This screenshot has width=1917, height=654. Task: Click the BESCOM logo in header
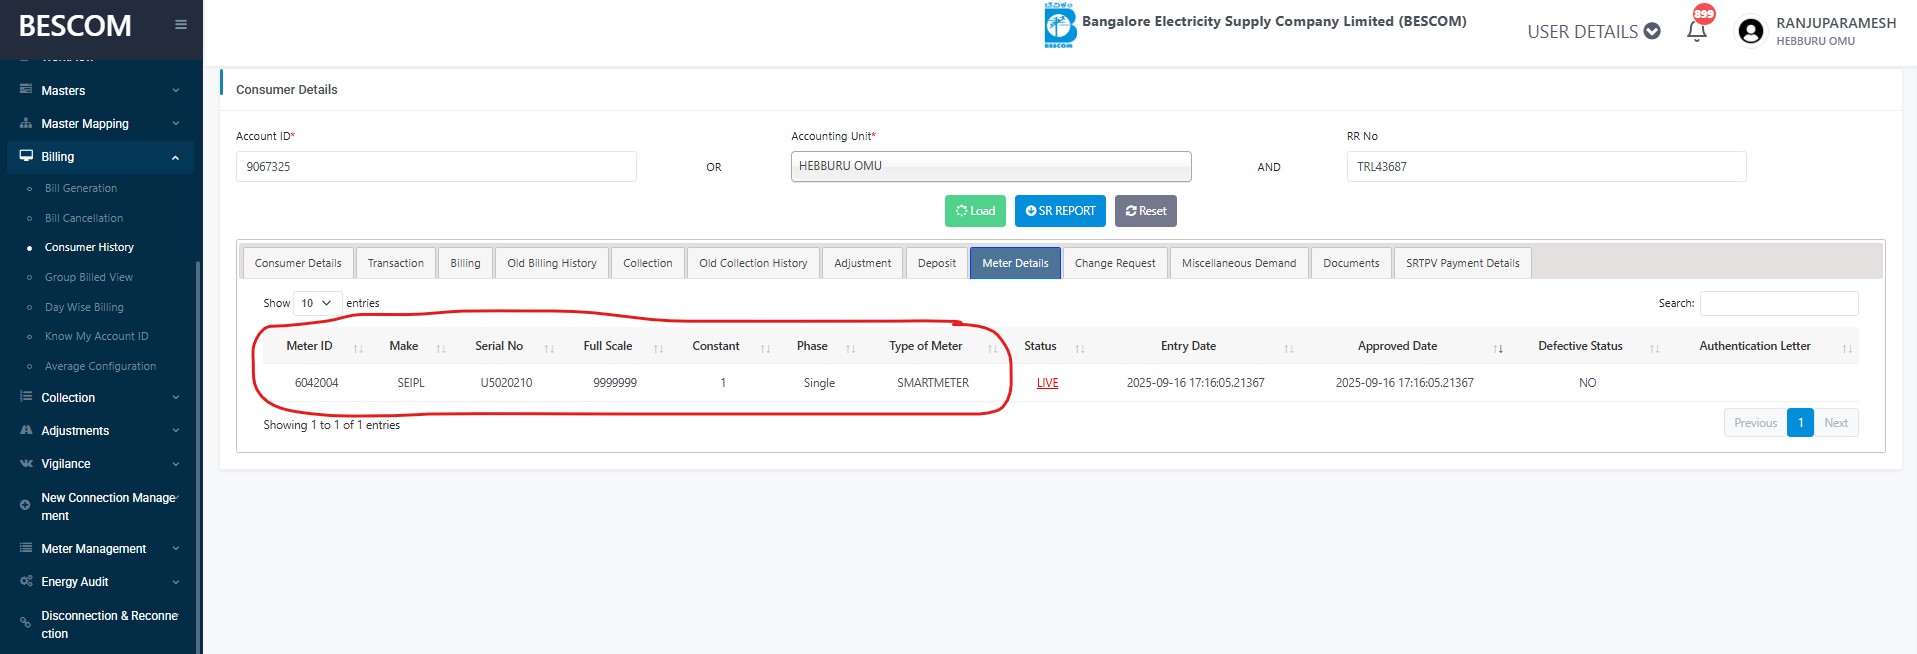click(1059, 25)
